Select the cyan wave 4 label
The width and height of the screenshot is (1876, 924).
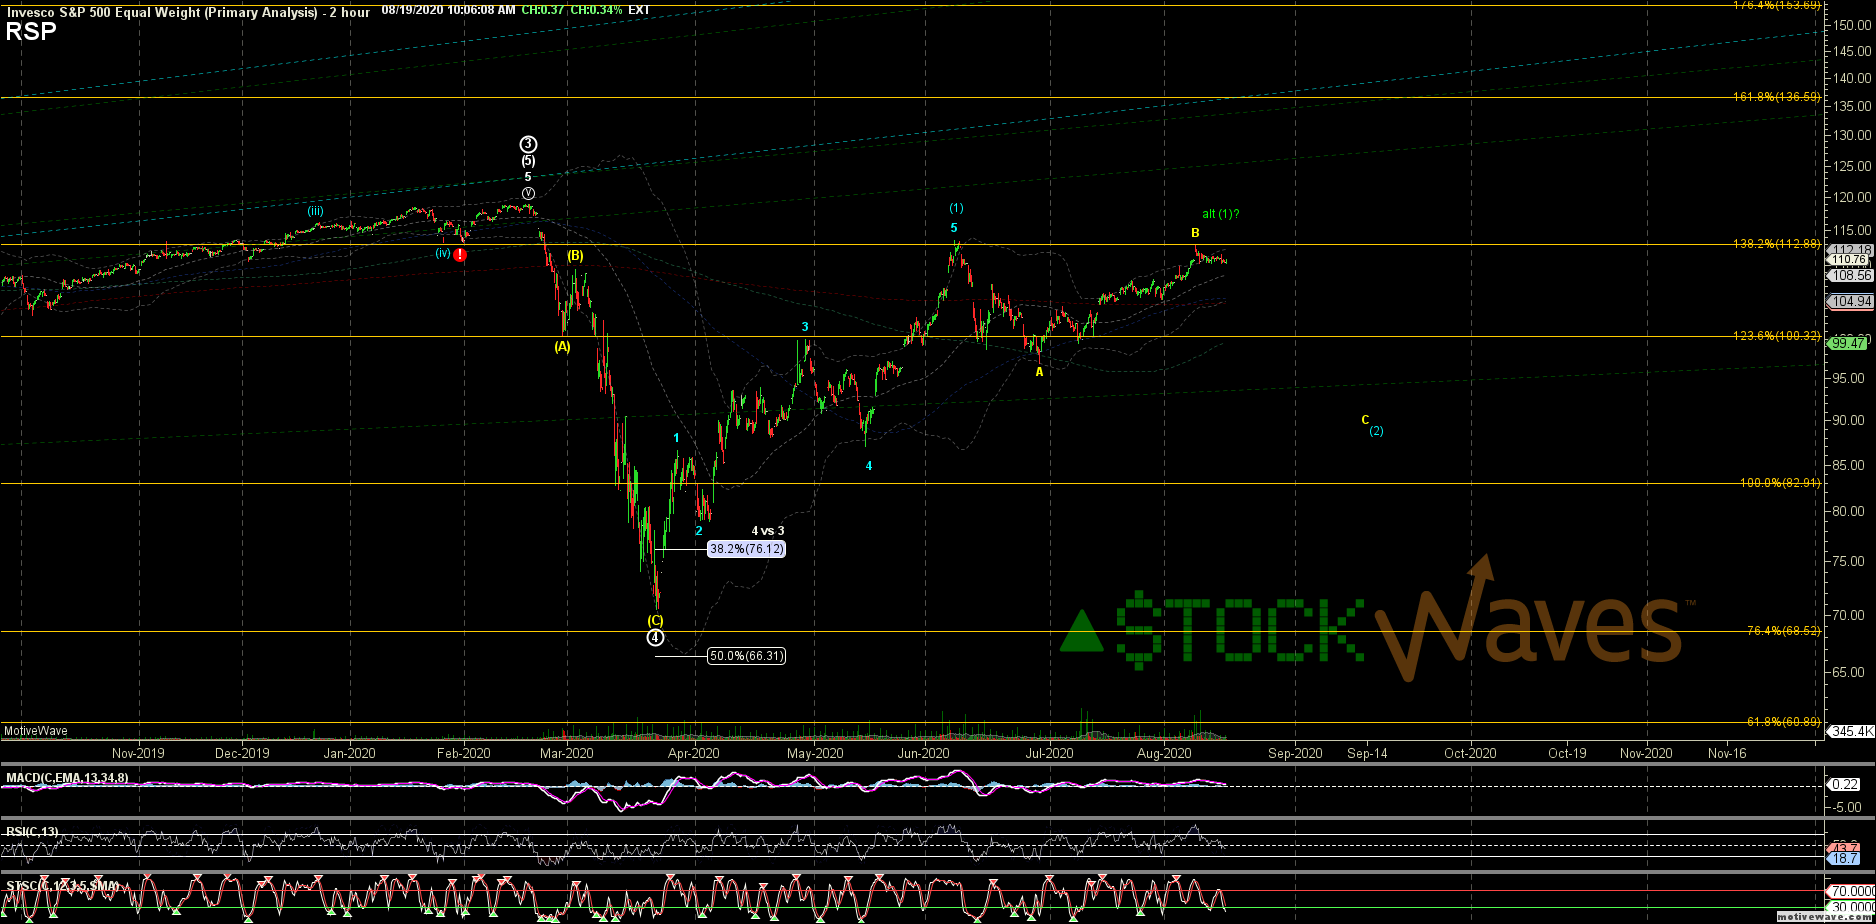[869, 466]
